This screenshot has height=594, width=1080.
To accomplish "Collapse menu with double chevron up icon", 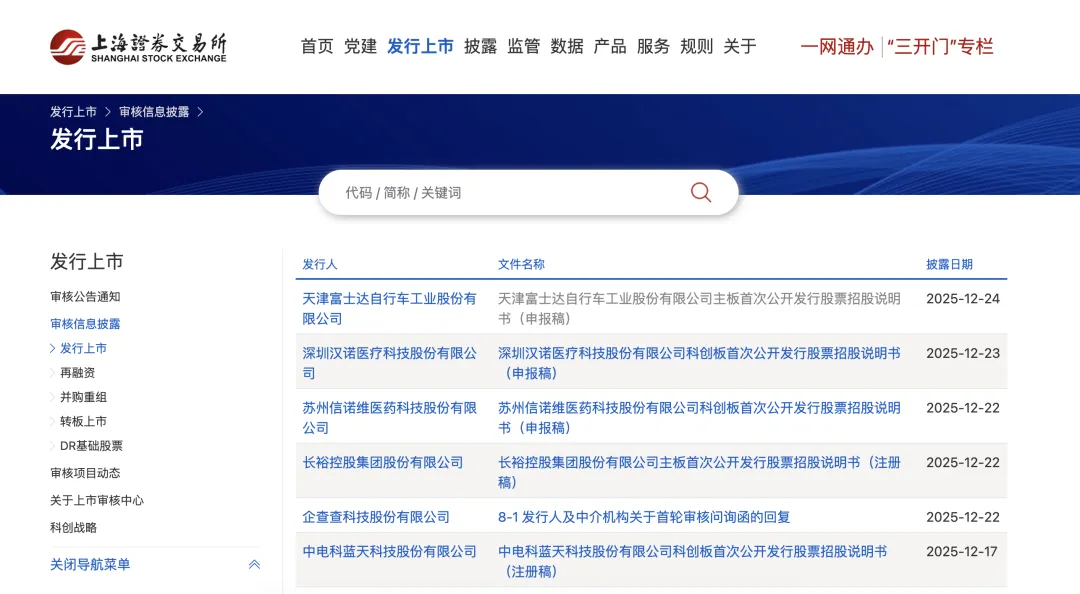I will [254, 564].
